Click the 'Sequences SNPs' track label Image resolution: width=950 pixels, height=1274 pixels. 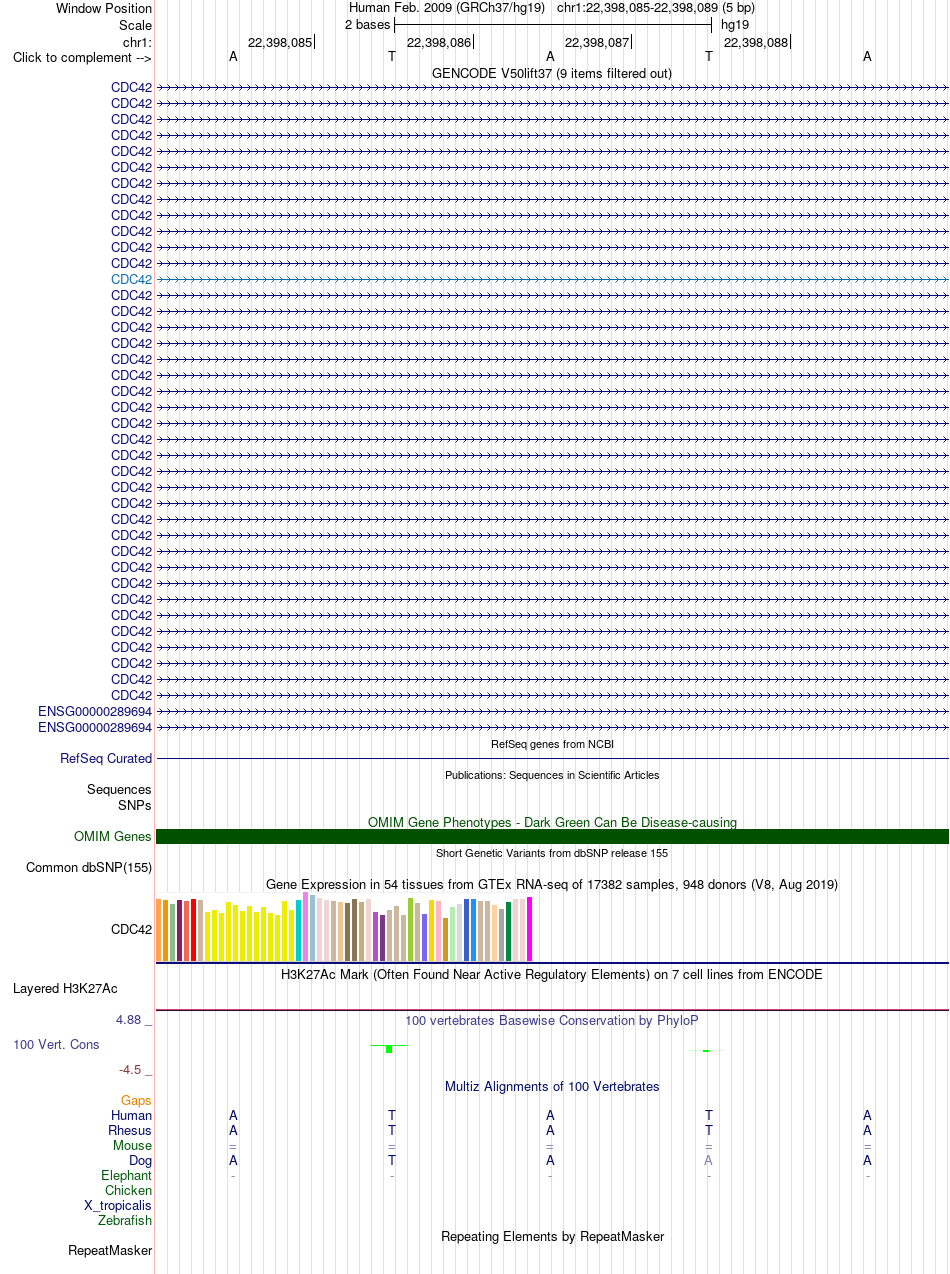119,797
